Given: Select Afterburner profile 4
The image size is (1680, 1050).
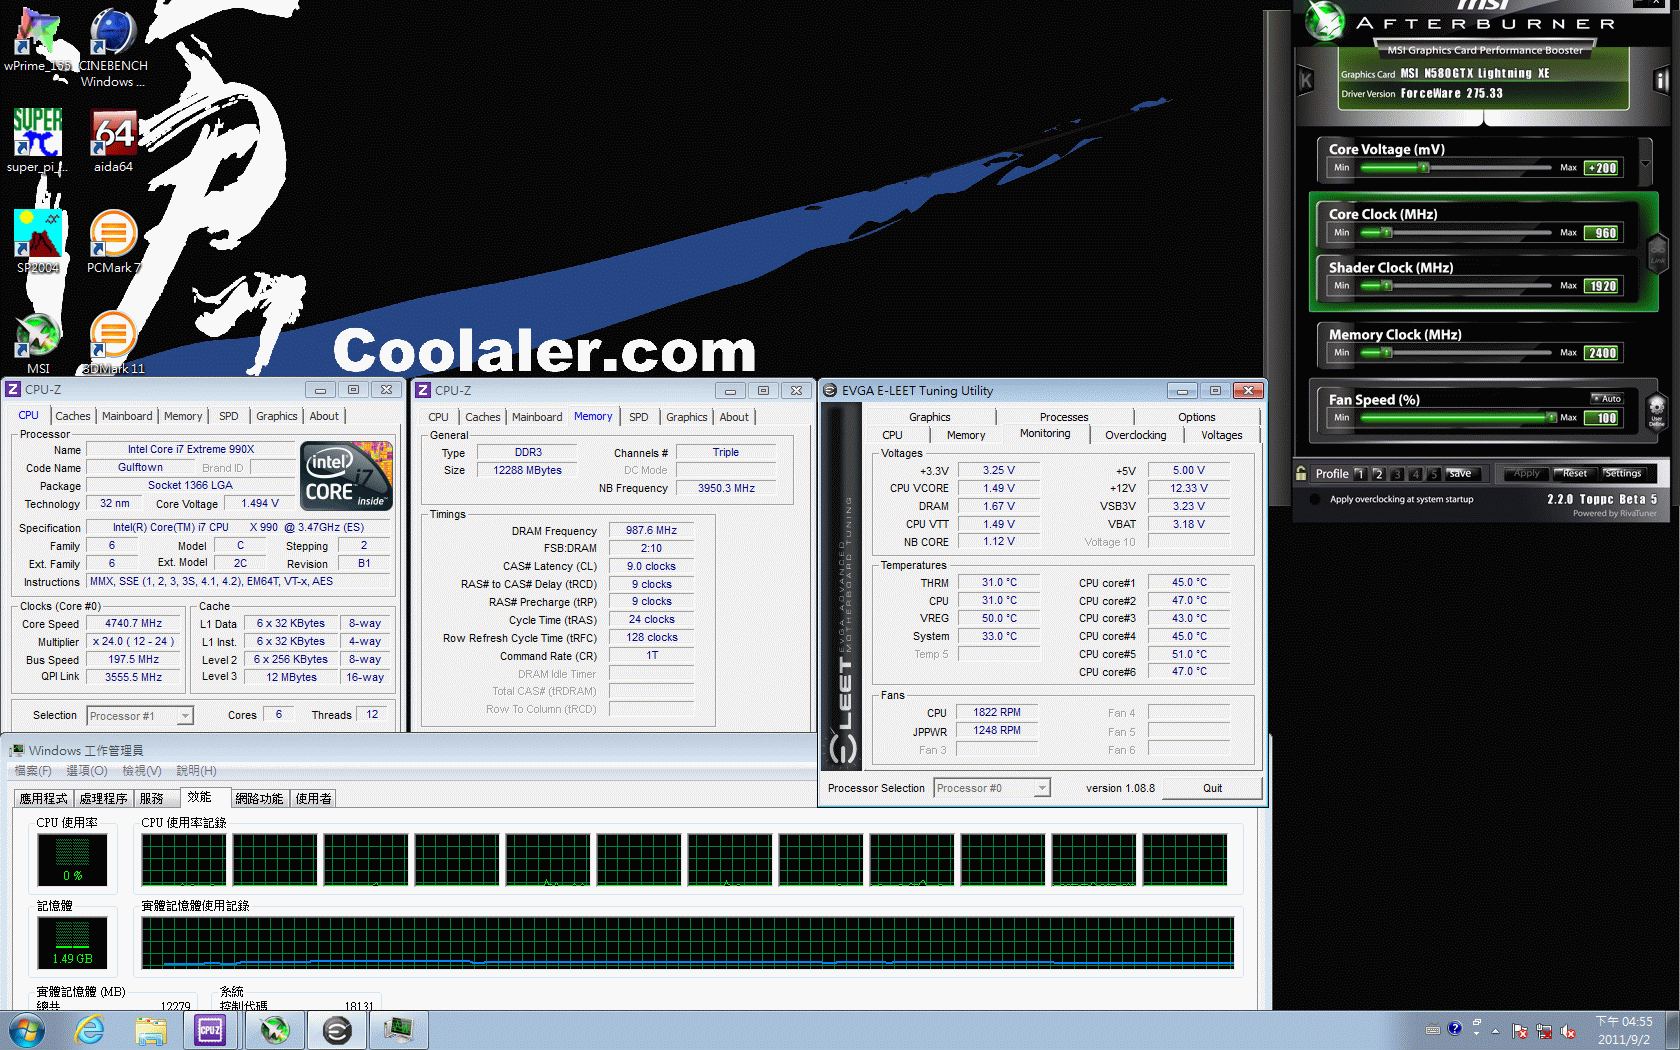Looking at the screenshot, I should point(1415,473).
